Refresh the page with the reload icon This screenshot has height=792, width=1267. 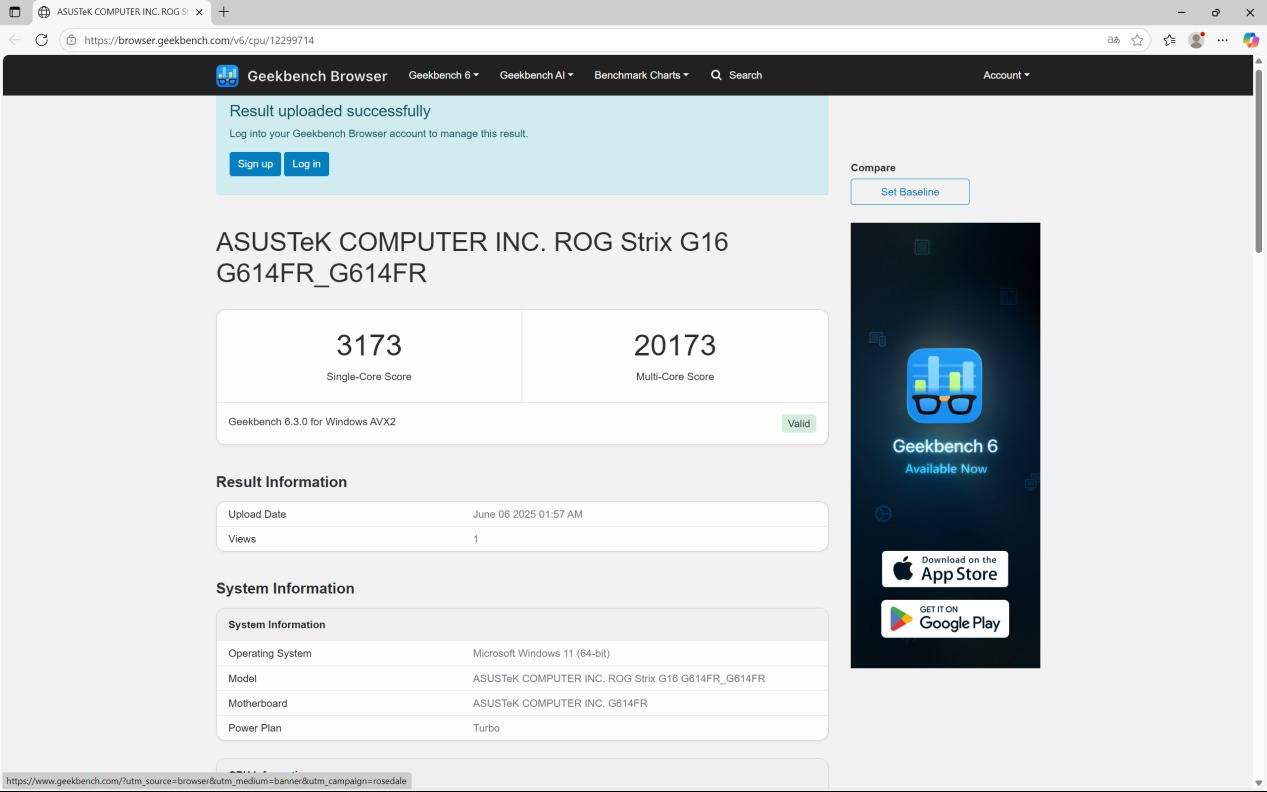[41, 40]
